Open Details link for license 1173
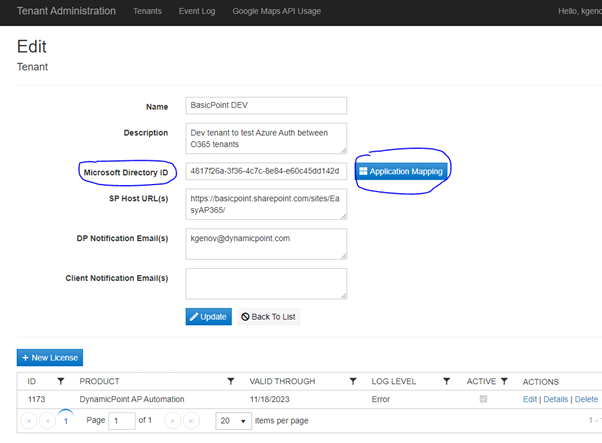602x443 pixels. (x=557, y=400)
